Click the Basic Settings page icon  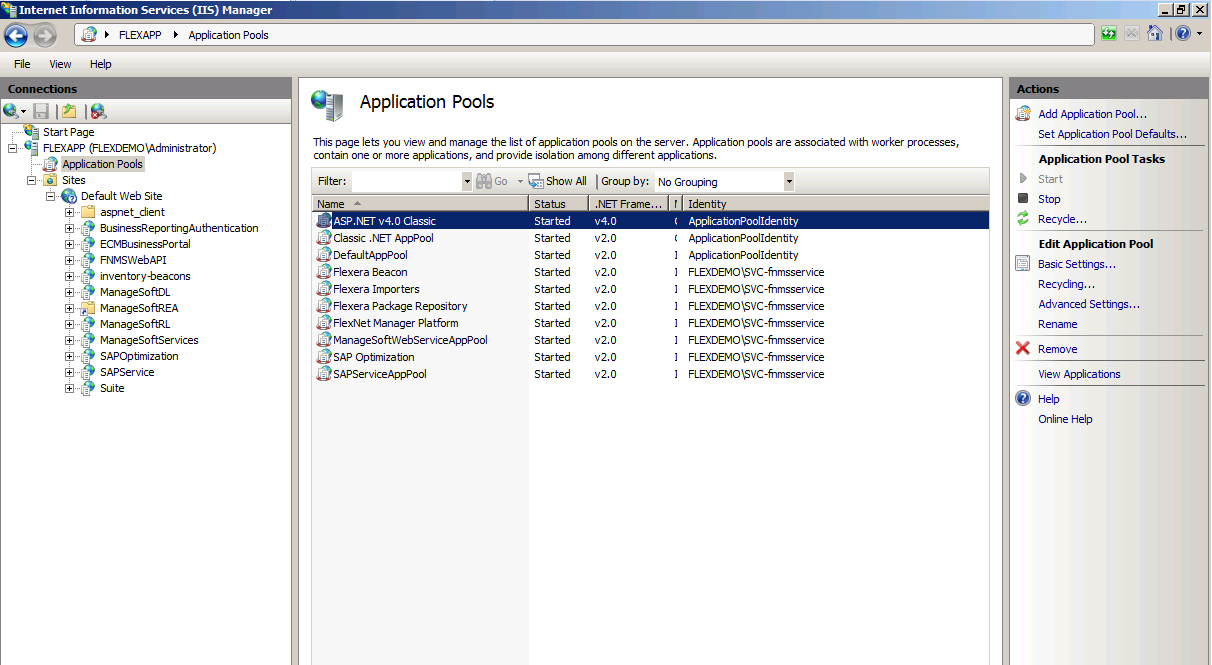pyautogui.click(x=1023, y=264)
